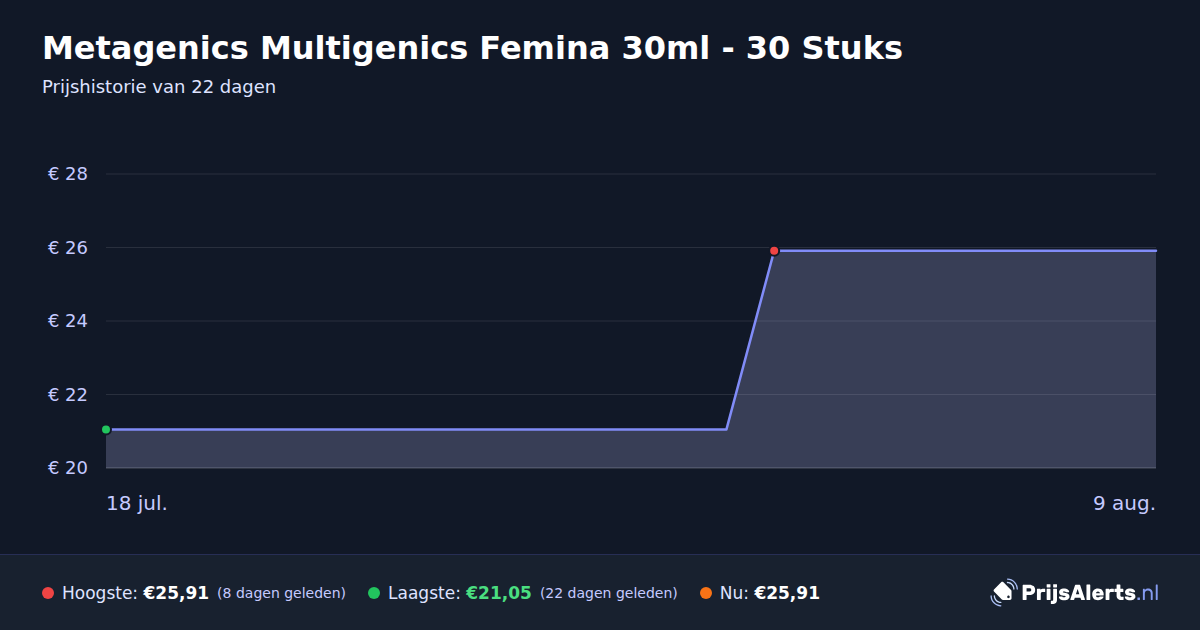
Task: Select the € 28 y-axis label
Action: coord(68,174)
